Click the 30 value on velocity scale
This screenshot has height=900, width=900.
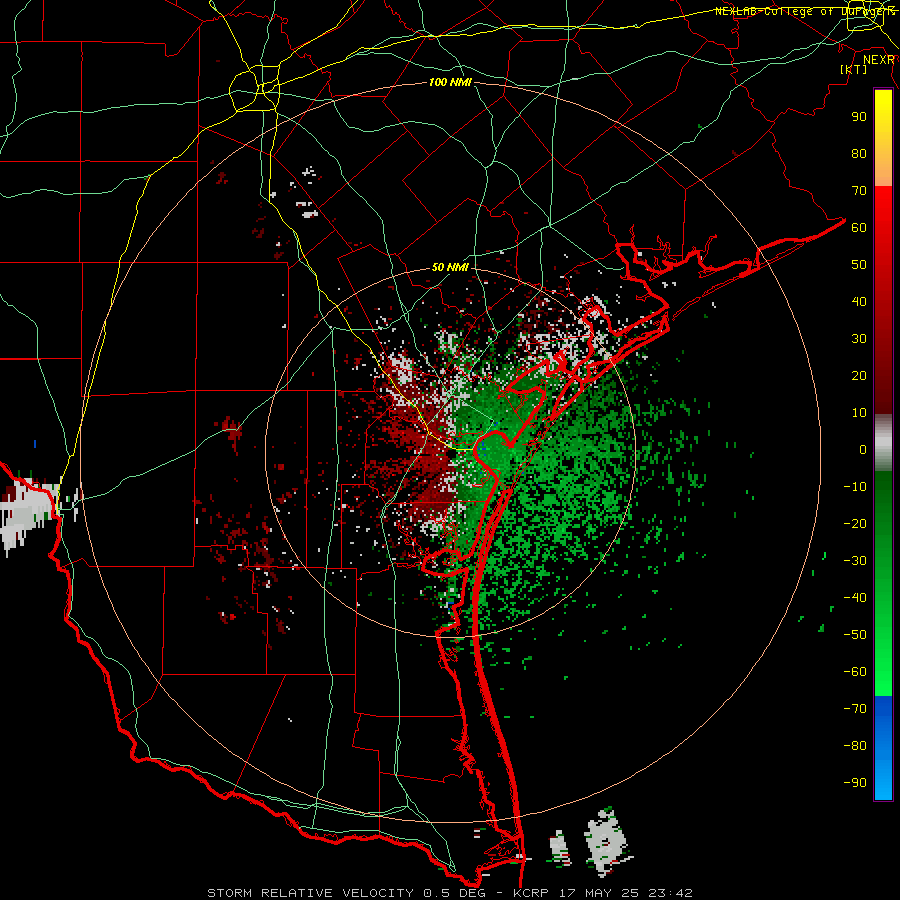pos(859,339)
